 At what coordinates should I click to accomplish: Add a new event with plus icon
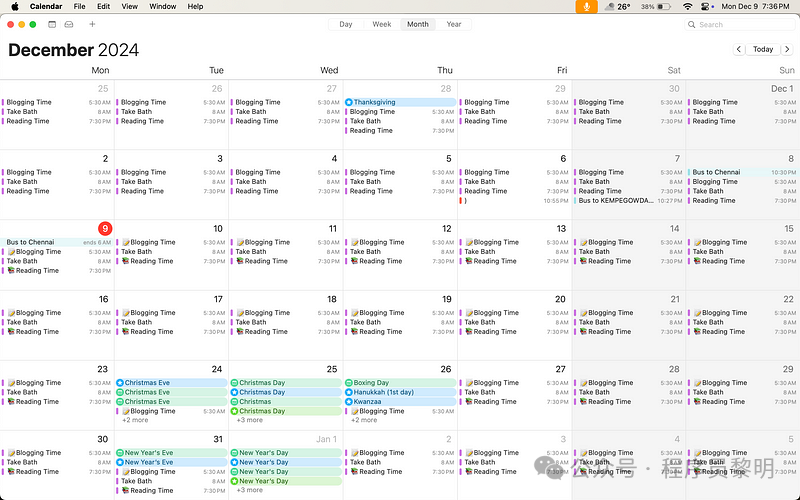coord(92,24)
